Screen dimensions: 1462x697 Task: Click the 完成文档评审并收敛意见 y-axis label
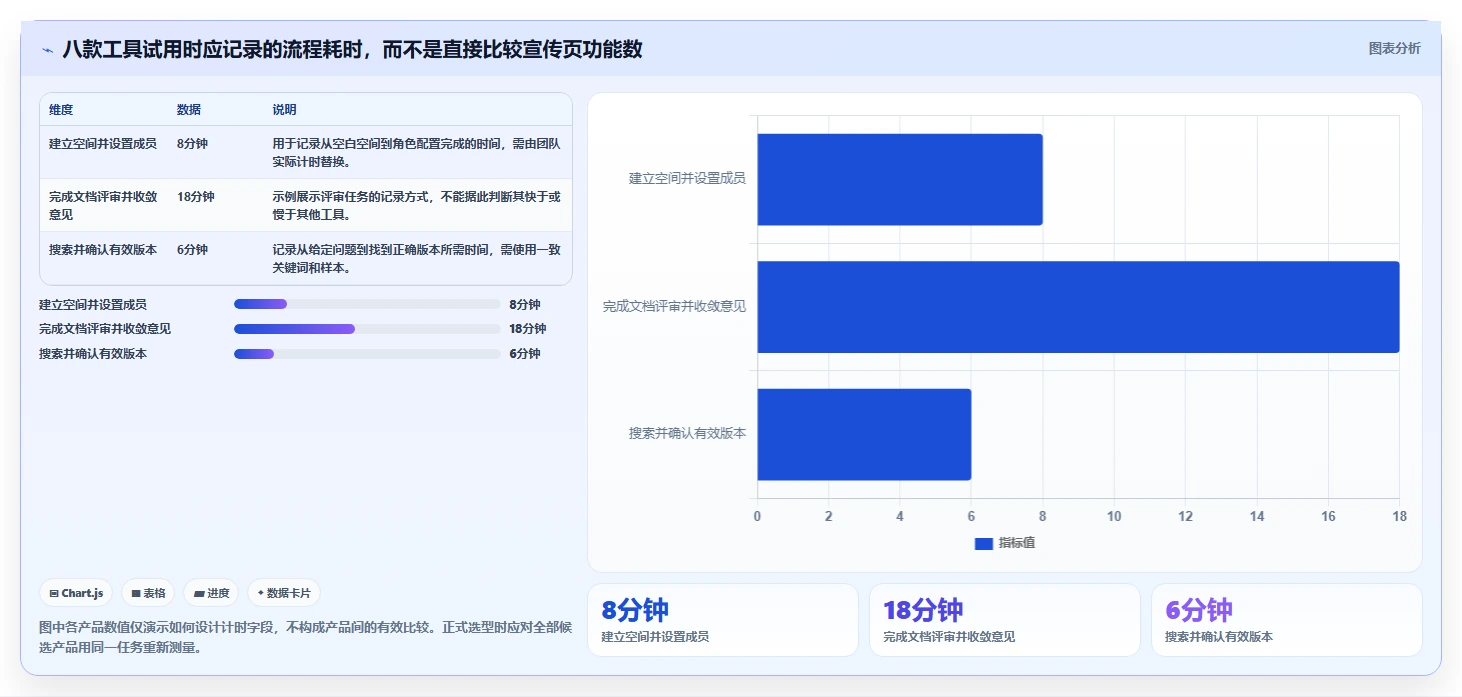pos(674,307)
